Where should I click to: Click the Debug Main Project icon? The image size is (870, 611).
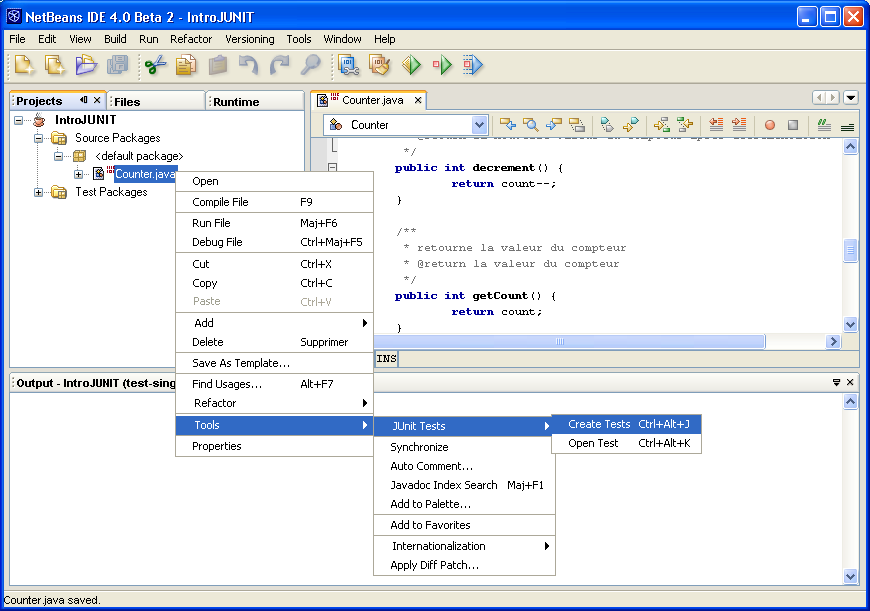pyautogui.click(x=442, y=65)
